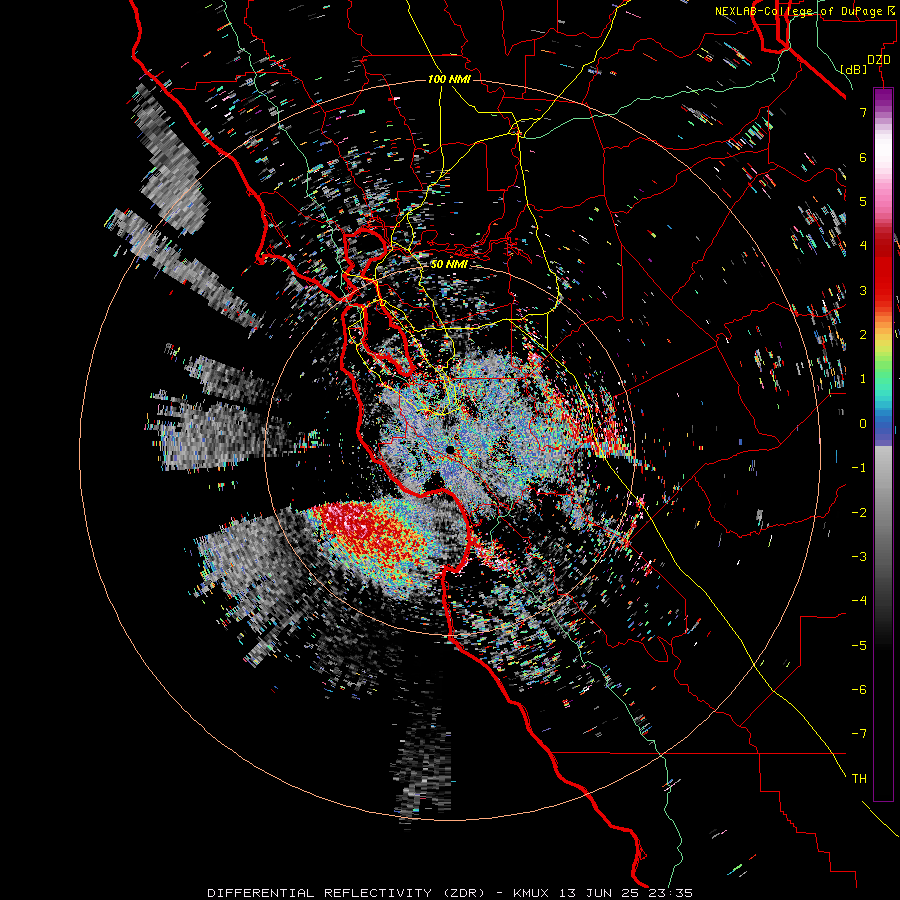The height and width of the screenshot is (900, 900).
Task: Click the 2 value on color scale
Action: click(863, 335)
